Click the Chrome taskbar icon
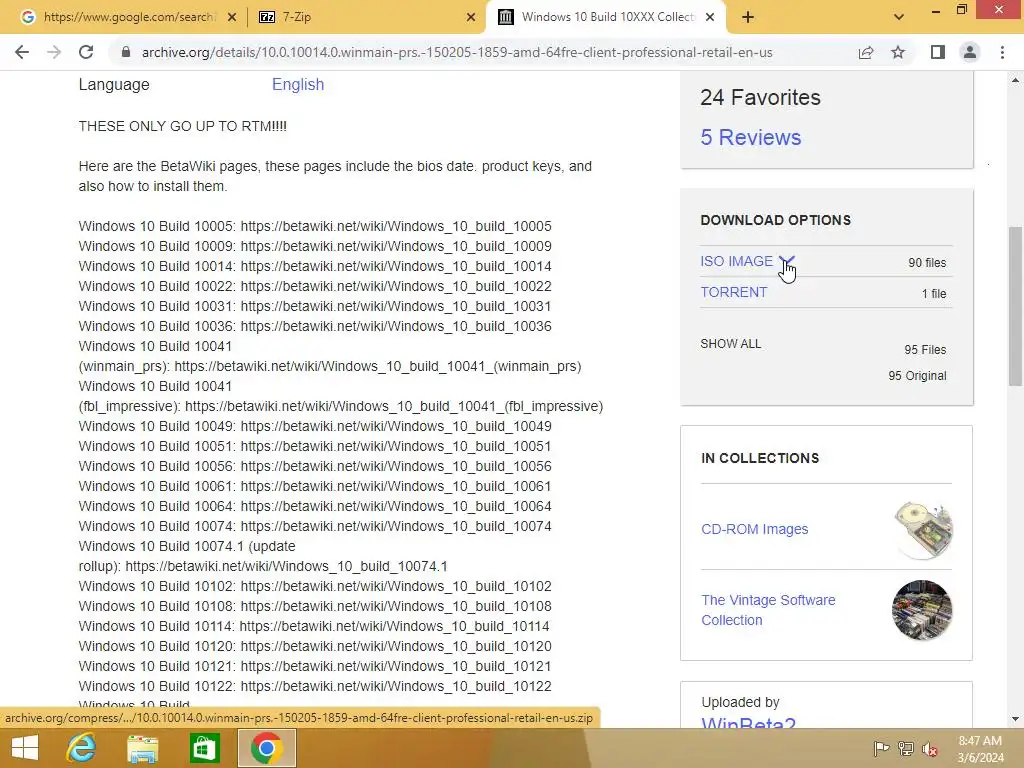1024x768 pixels. (266, 748)
